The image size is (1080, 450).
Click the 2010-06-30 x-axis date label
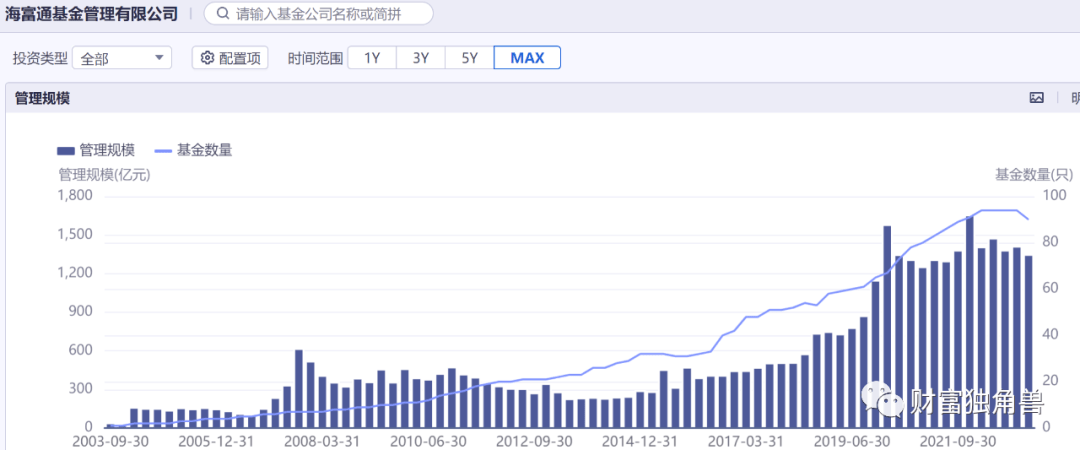click(x=428, y=441)
